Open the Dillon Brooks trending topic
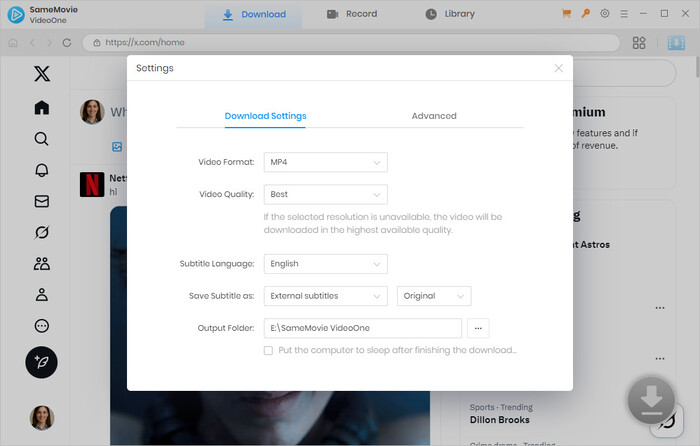This screenshot has width=700, height=446. pyautogui.click(x=499, y=420)
